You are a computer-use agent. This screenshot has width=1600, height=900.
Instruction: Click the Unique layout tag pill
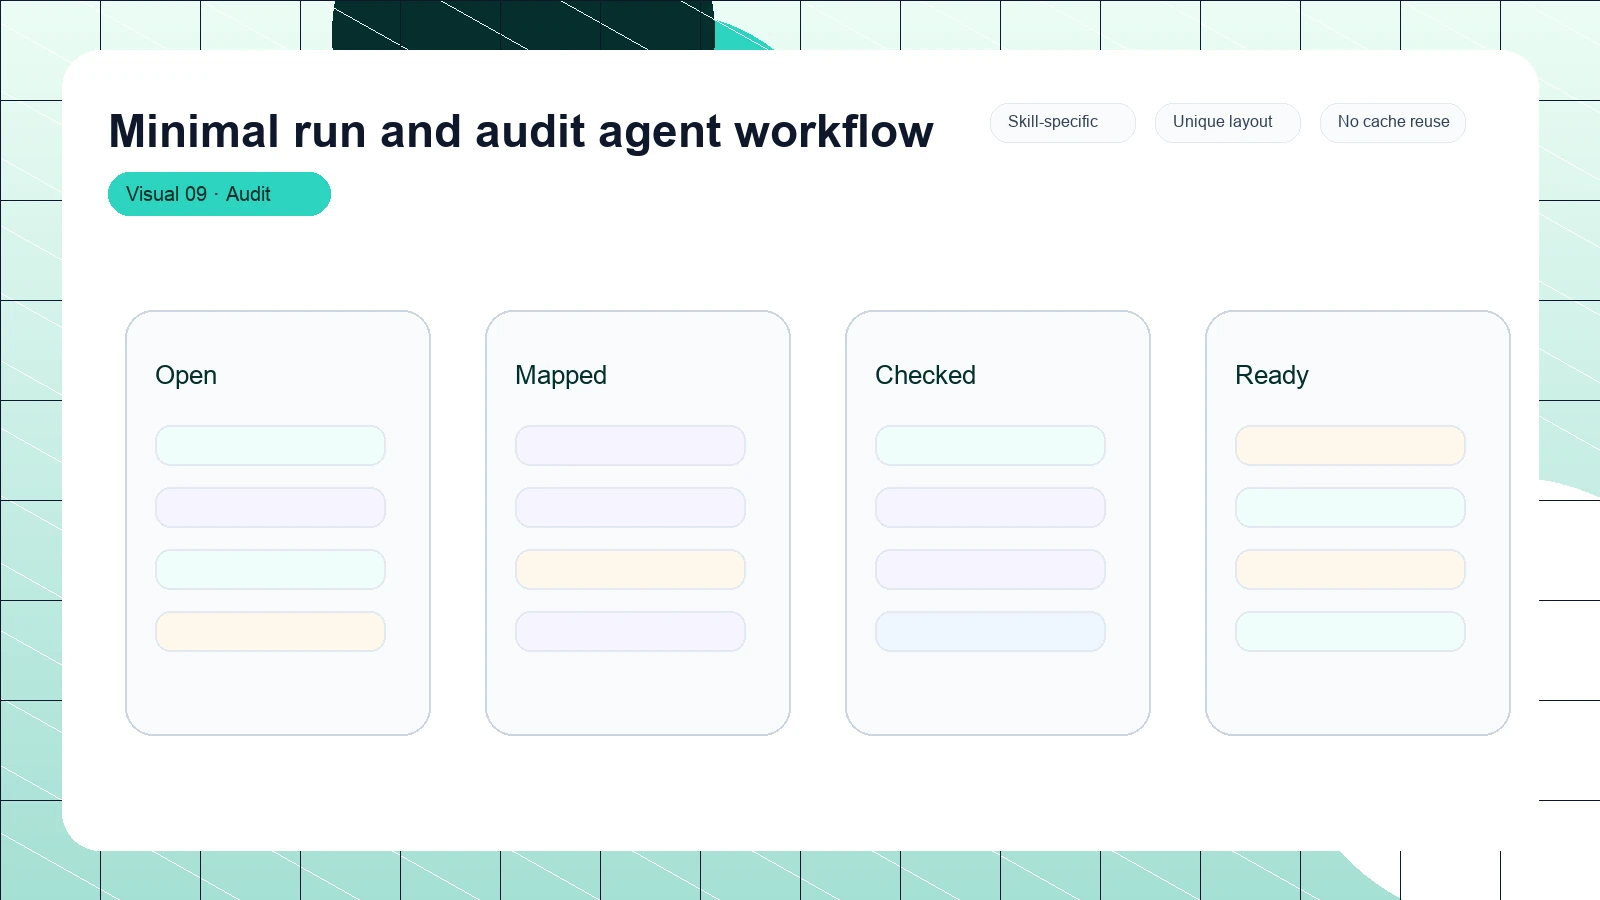pos(1227,122)
